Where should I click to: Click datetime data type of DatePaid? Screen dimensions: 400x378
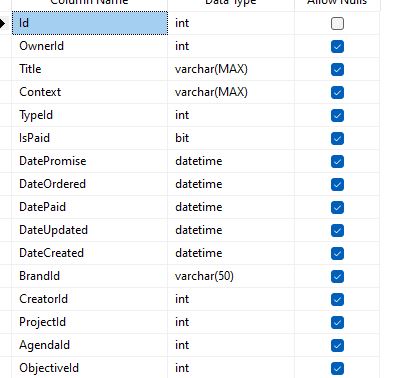231,207
